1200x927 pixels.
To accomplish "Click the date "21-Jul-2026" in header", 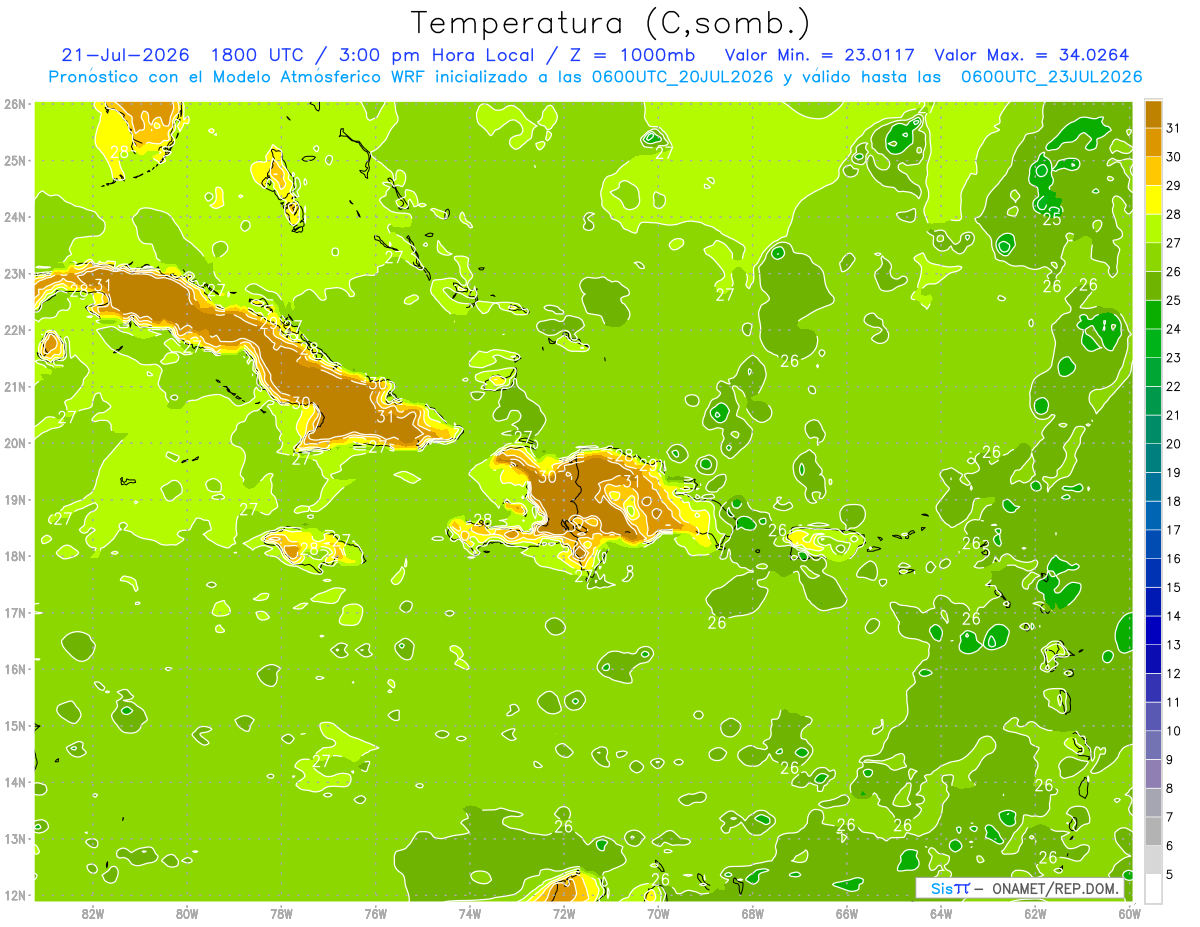I will coord(126,55).
